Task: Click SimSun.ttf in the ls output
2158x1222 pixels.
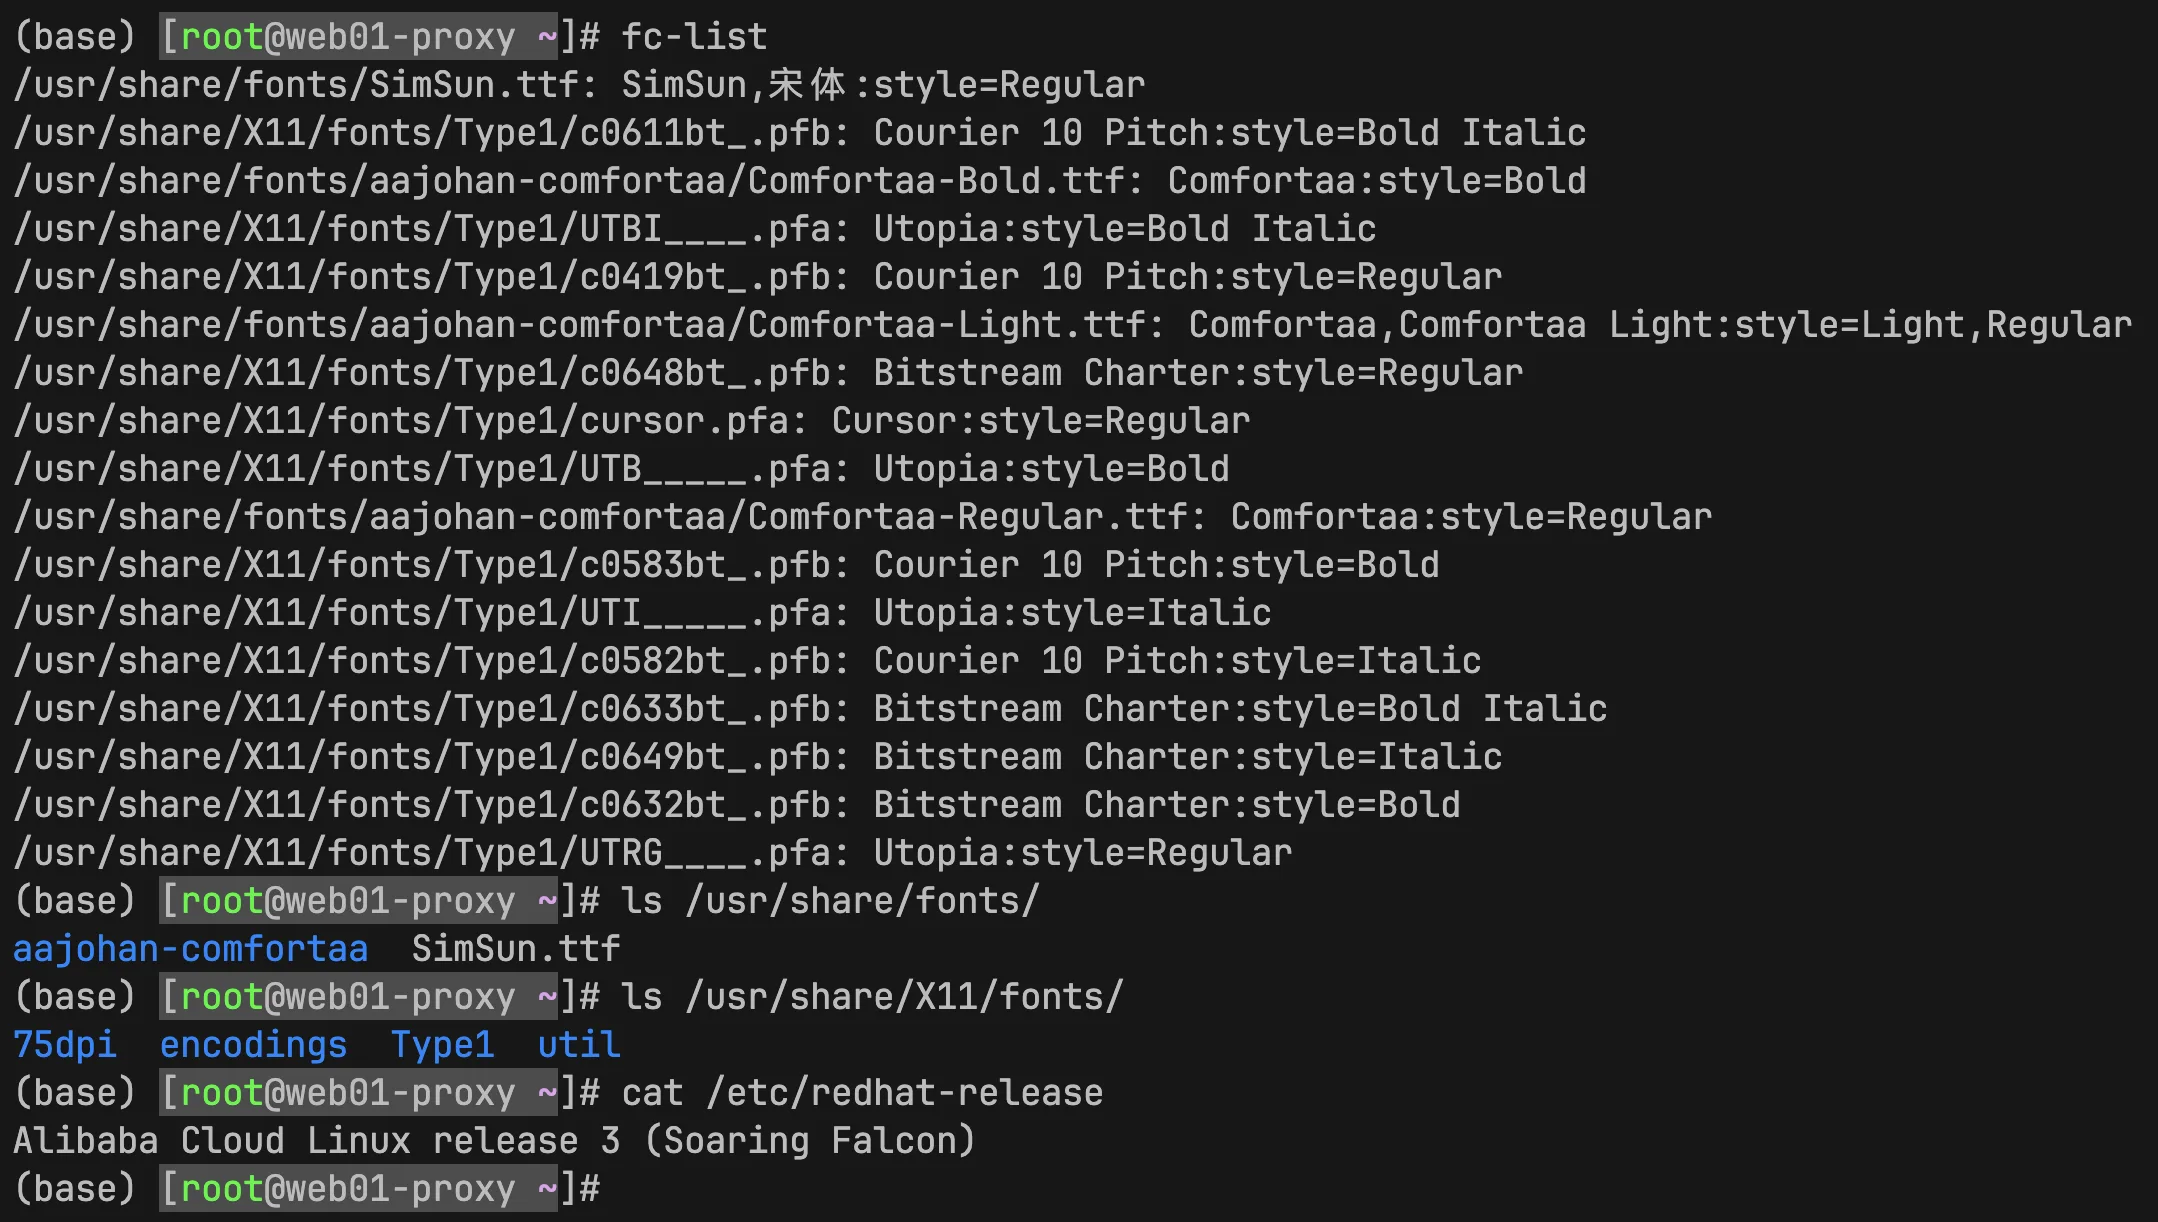Action: pyautogui.click(x=516, y=949)
